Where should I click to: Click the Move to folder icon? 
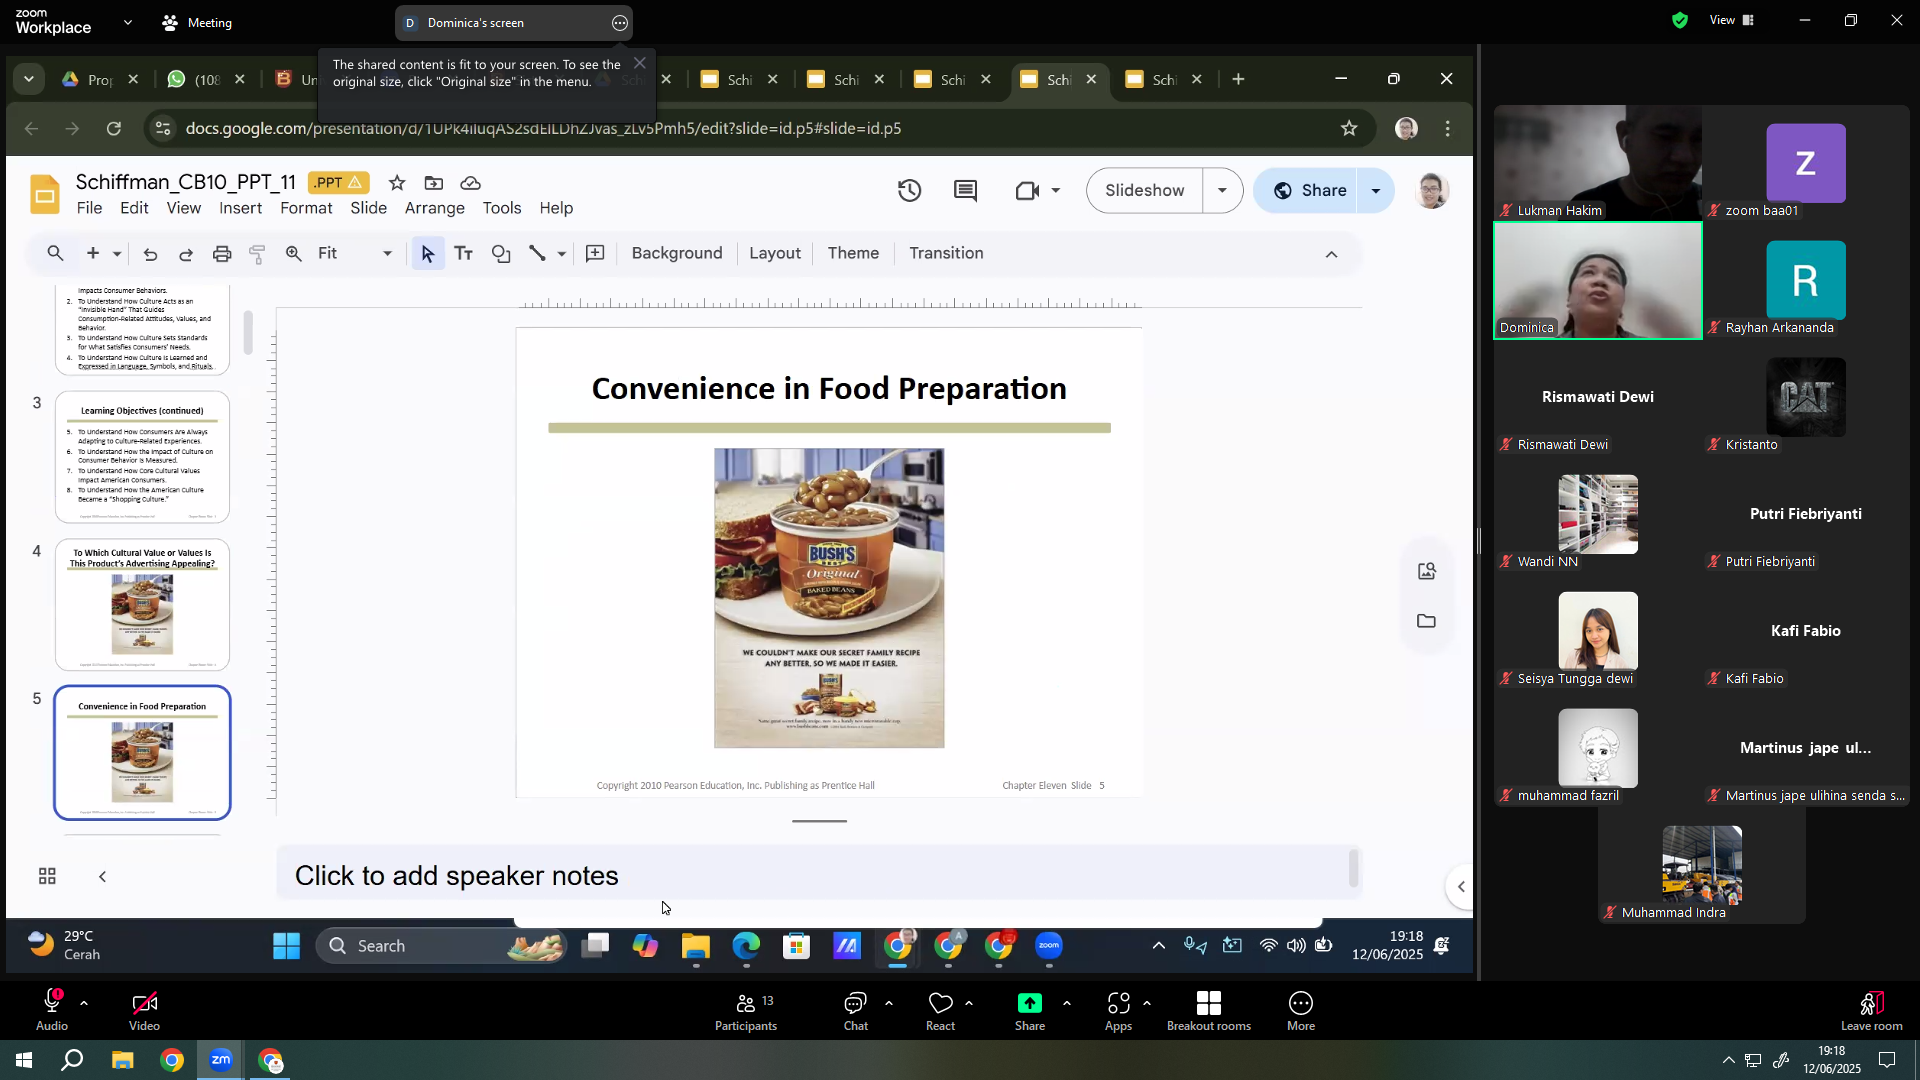coord(434,183)
